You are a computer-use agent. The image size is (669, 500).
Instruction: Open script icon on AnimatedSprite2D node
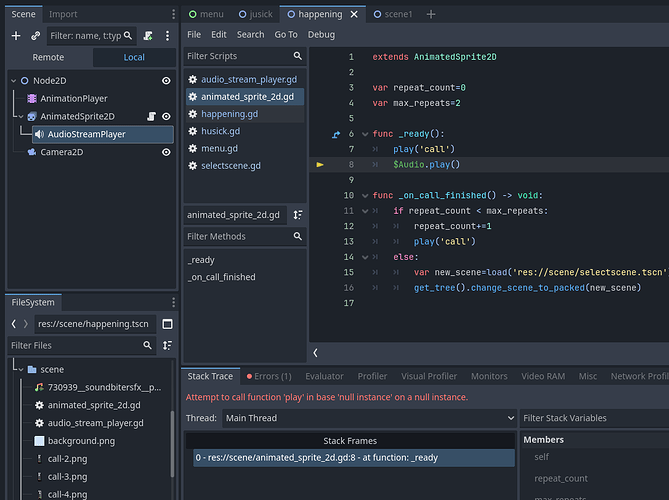[x=151, y=116]
